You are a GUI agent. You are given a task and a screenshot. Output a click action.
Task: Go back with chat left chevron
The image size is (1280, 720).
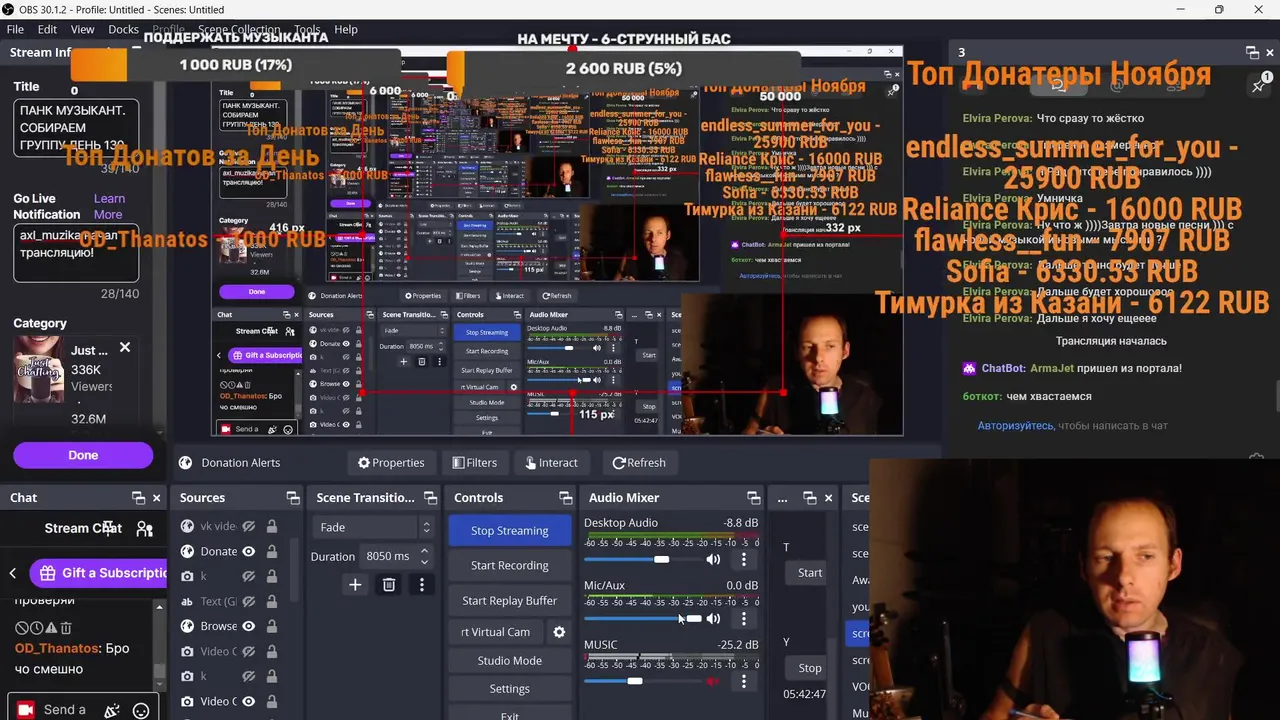tap(13, 573)
